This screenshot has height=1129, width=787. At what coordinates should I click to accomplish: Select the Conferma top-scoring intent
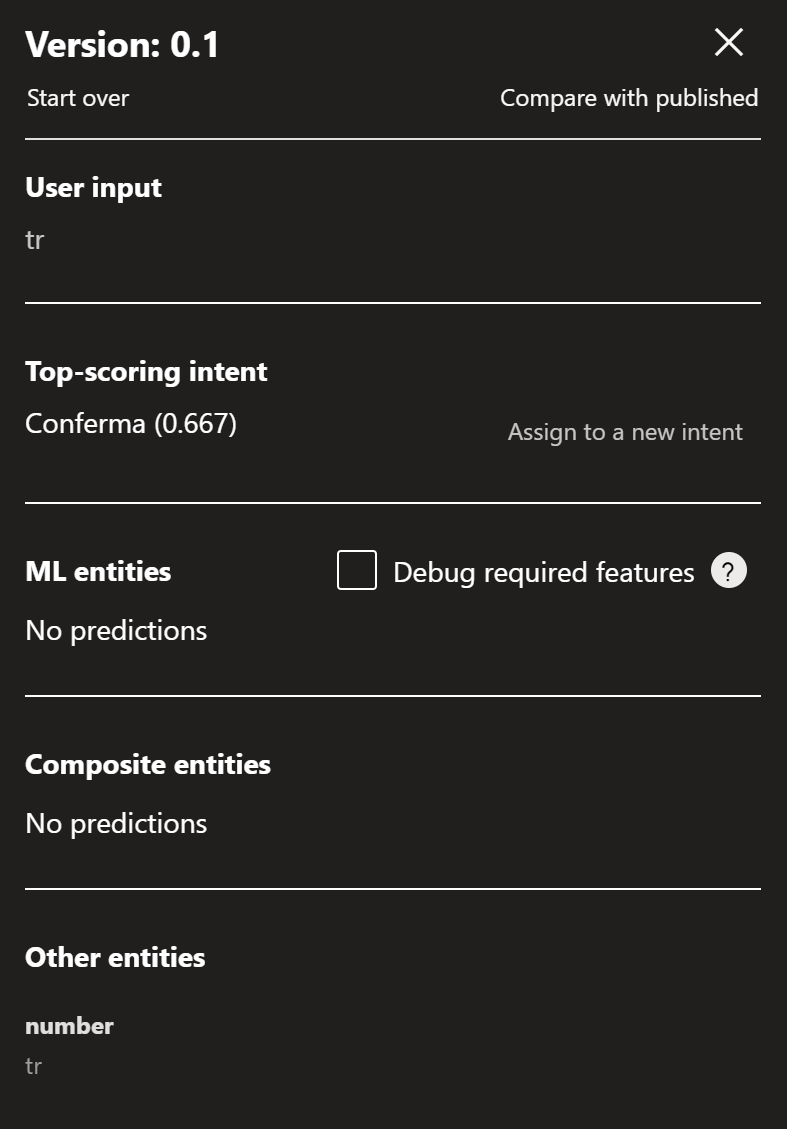[131, 423]
